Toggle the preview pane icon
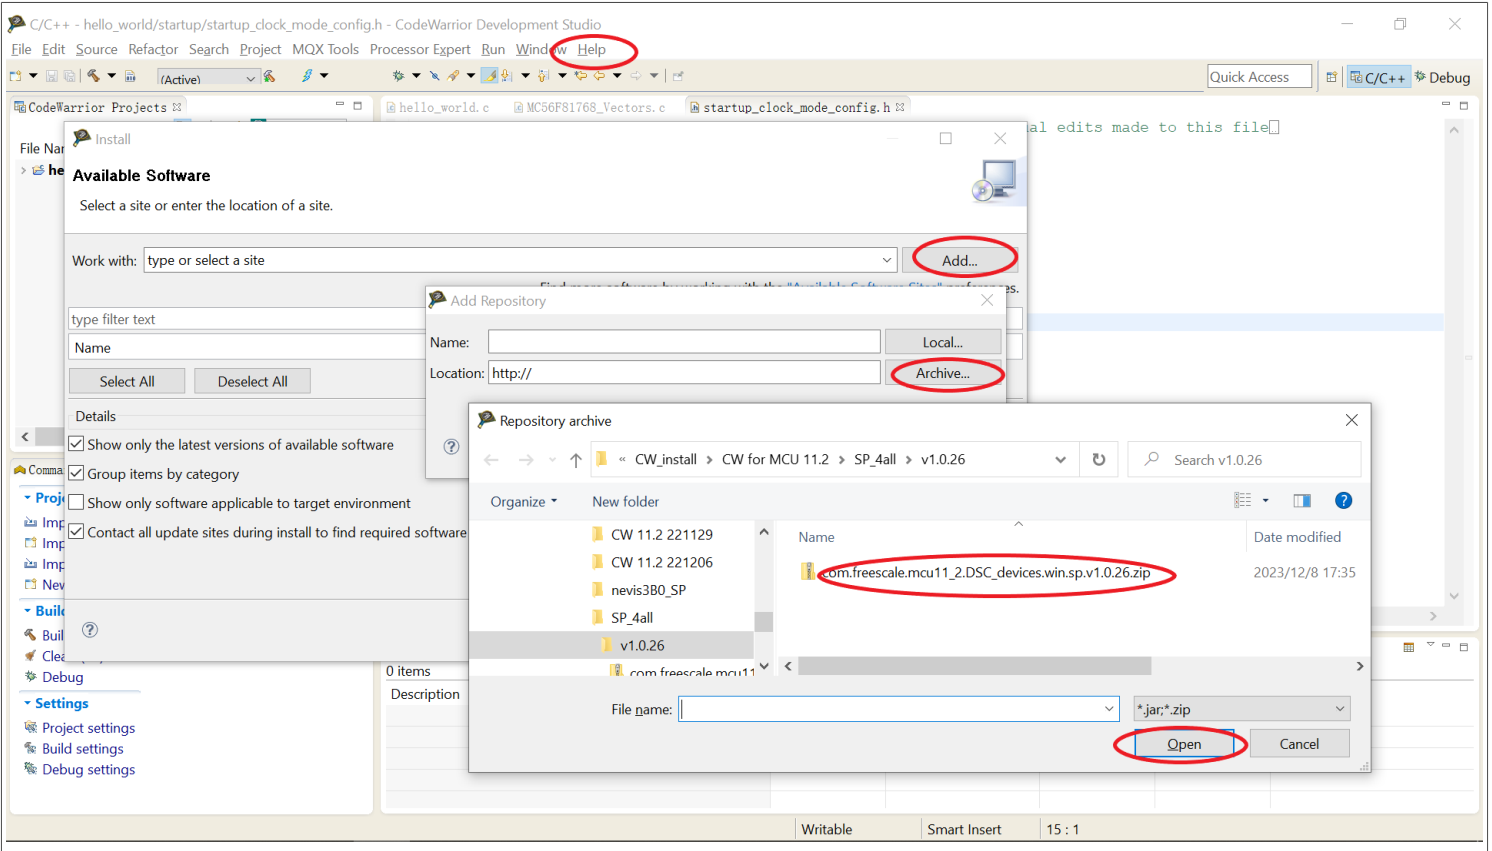Image resolution: width=1492 pixels, height=851 pixels. click(x=1301, y=501)
